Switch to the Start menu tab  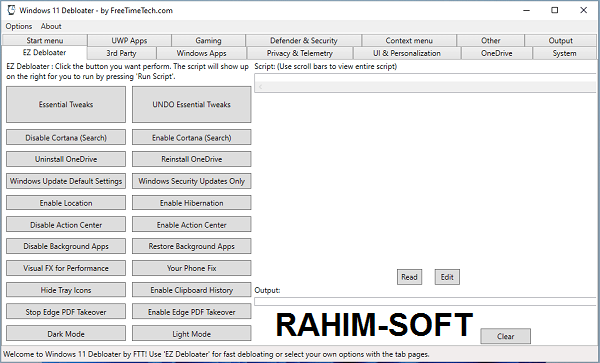click(x=45, y=41)
